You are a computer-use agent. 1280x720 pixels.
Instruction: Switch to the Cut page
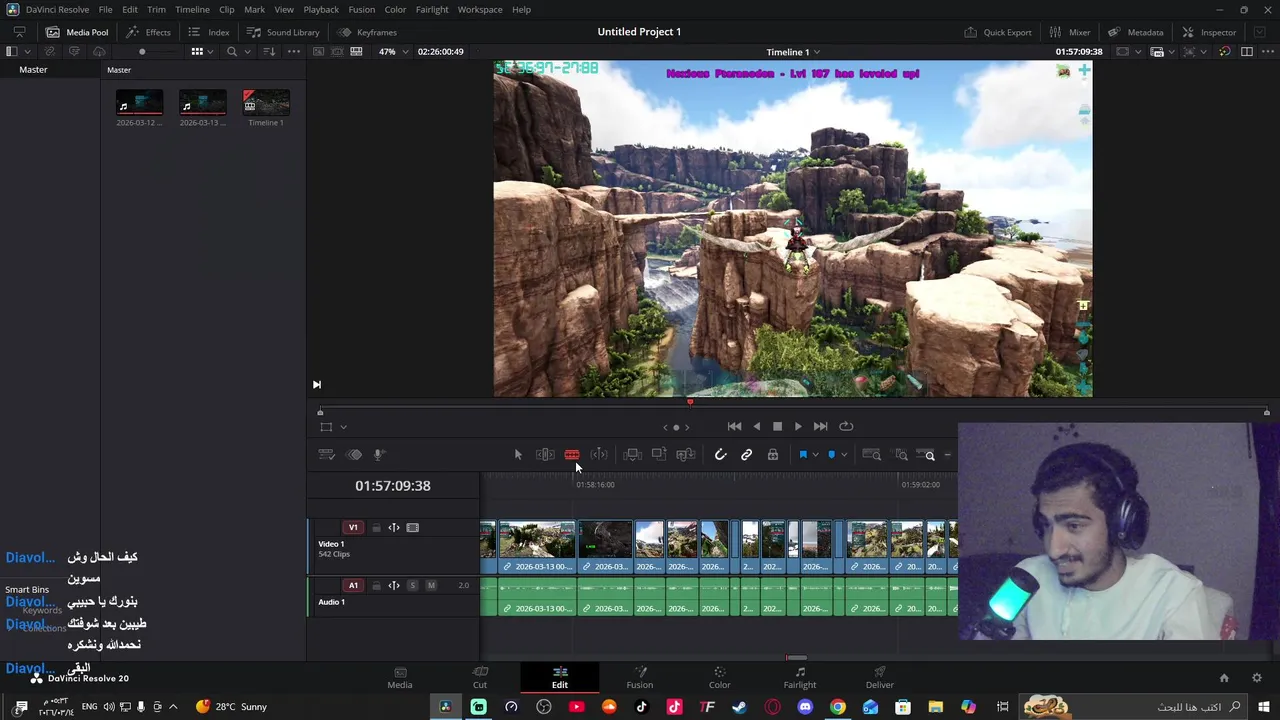tap(480, 678)
